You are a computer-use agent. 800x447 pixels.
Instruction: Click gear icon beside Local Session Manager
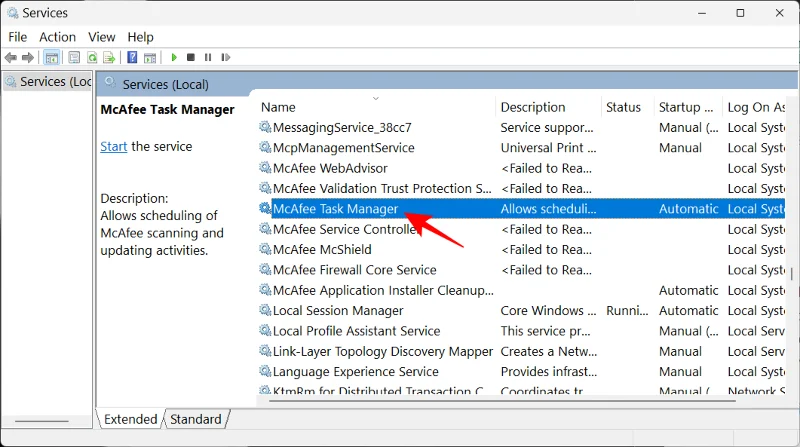[x=265, y=310]
